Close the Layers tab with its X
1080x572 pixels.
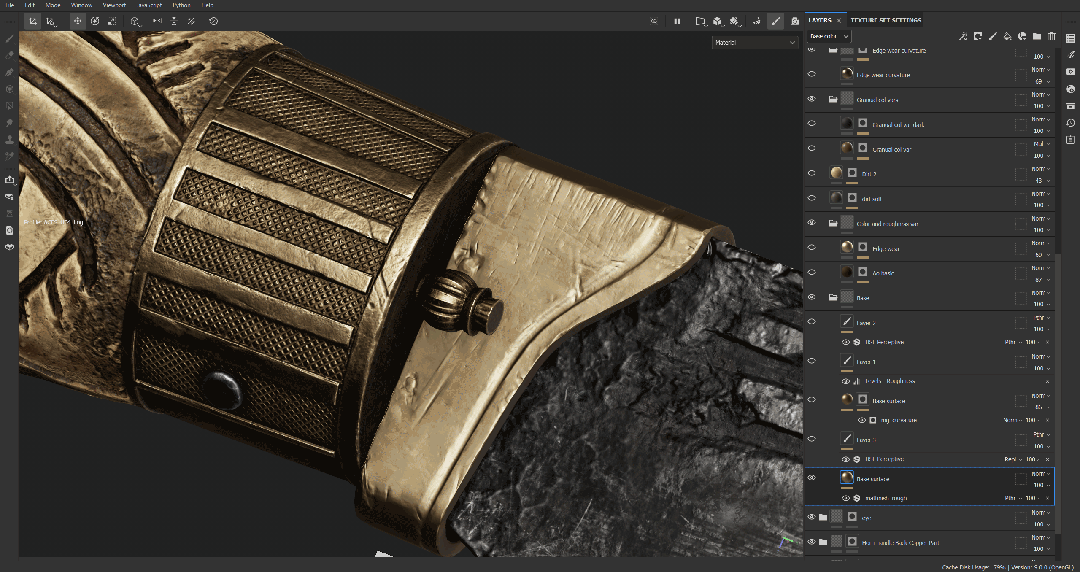(x=839, y=20)
